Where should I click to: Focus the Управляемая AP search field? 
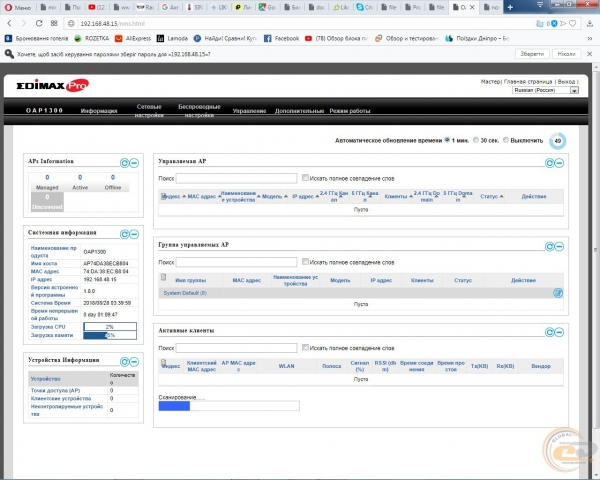[236, 178]
